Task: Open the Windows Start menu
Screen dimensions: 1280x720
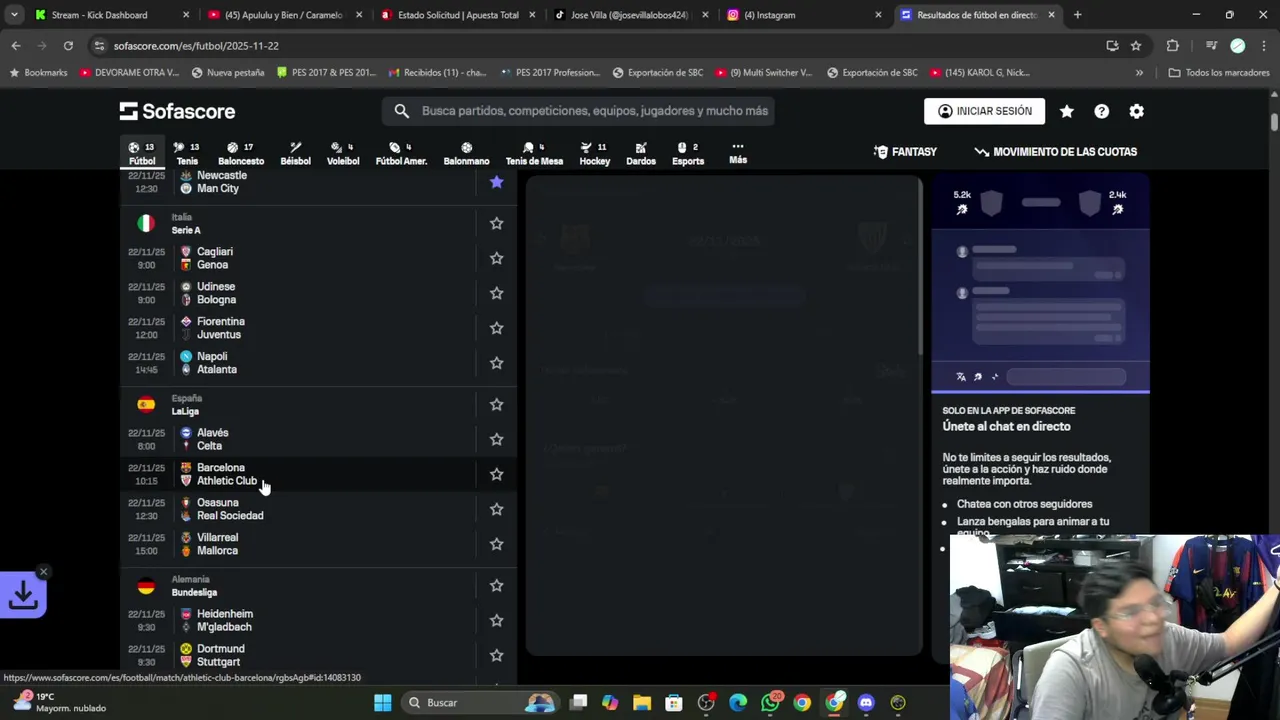Action: [383, 703]
